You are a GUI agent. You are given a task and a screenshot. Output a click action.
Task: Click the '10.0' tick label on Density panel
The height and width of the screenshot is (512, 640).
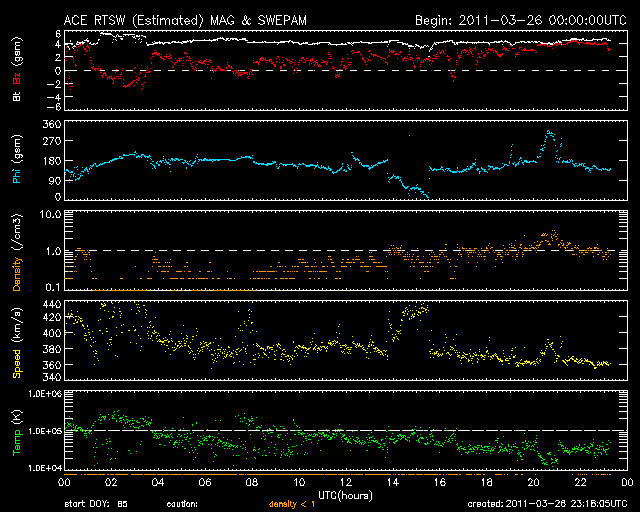pyautogui.click(x=50, y=214)
